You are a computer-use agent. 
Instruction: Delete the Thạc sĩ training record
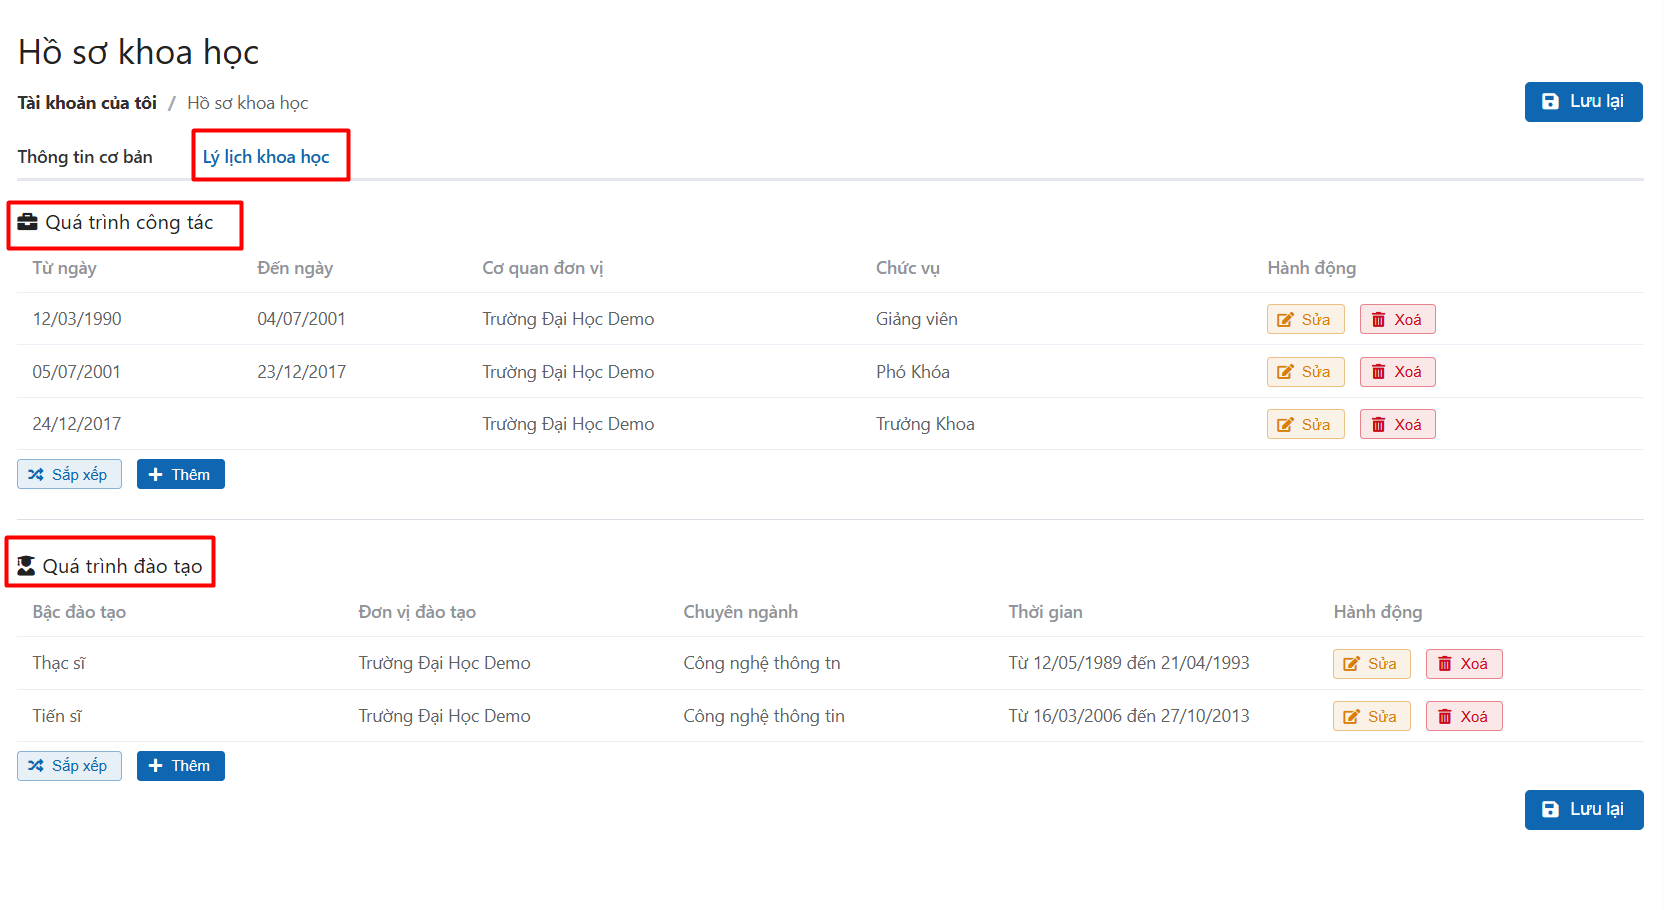[1463, 664]
